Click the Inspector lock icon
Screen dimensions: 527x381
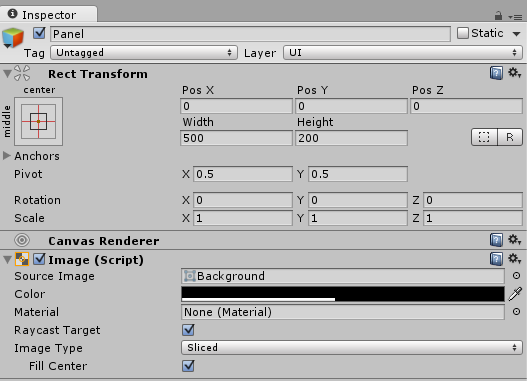(498, 15)
